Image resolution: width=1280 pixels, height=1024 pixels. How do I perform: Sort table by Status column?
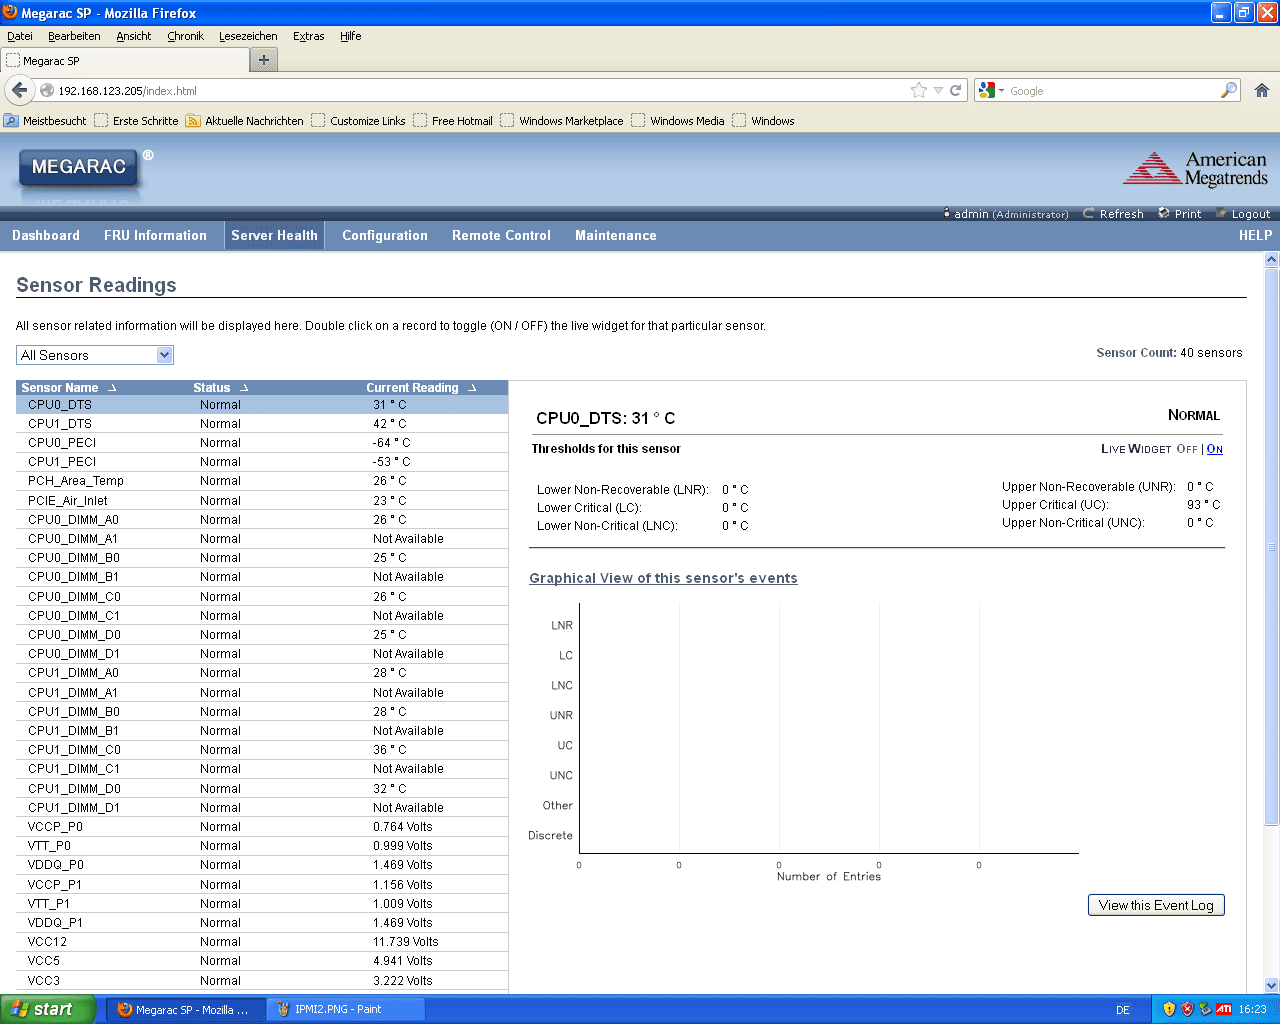pos(220,387)
